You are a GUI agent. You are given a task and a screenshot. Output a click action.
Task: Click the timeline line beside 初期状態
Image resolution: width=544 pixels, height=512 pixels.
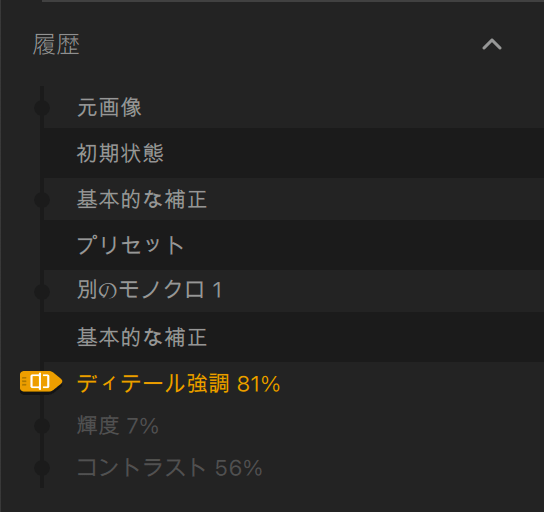point(42,153)
